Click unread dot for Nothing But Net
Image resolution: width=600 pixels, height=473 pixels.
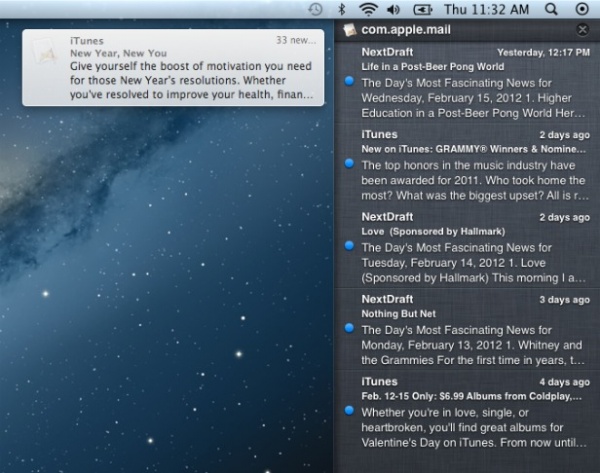[349, 328]
